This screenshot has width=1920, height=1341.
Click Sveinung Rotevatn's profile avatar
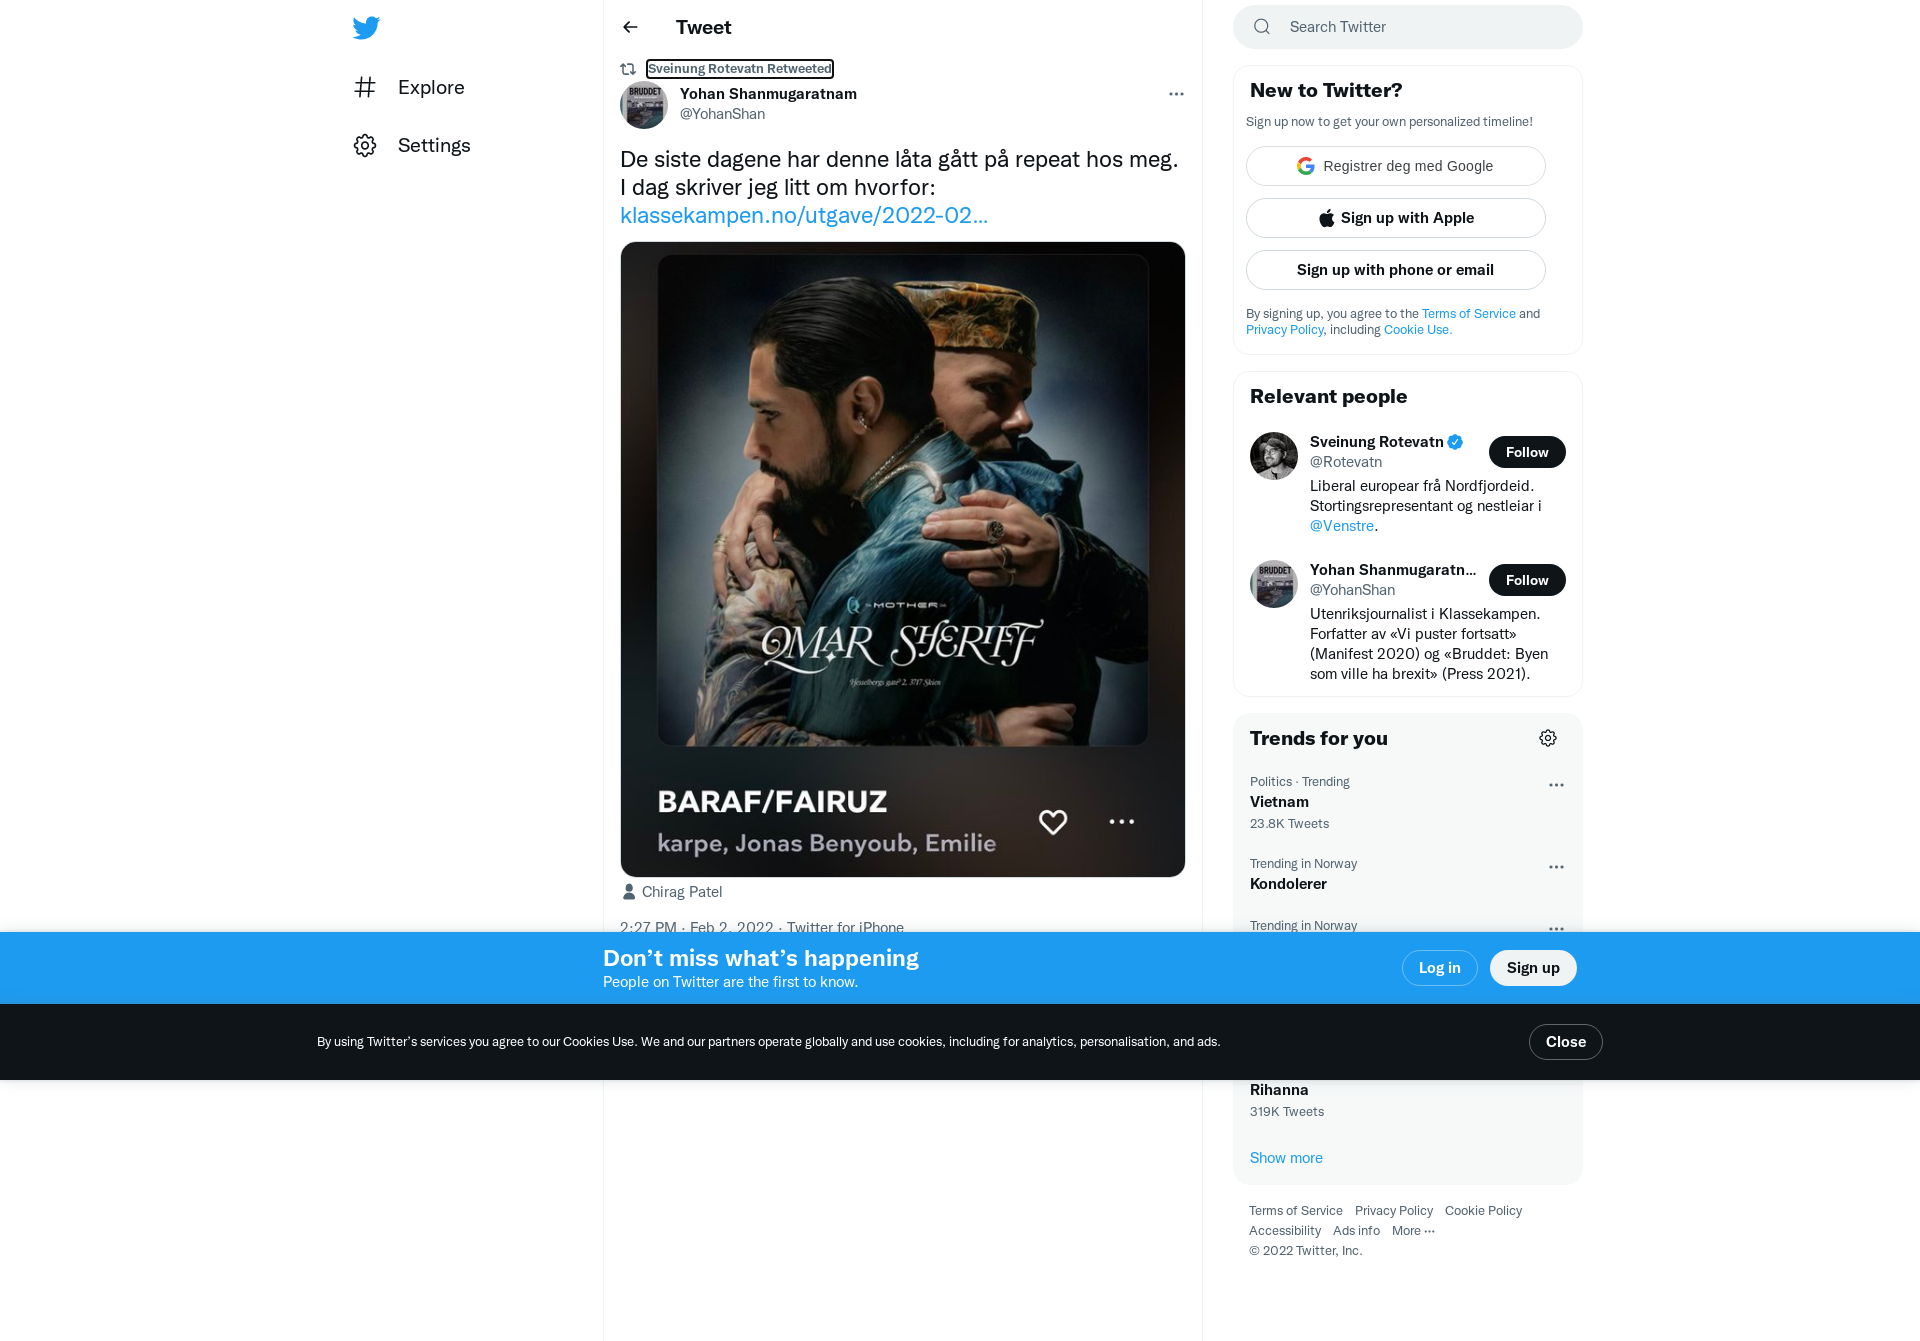1274,456
